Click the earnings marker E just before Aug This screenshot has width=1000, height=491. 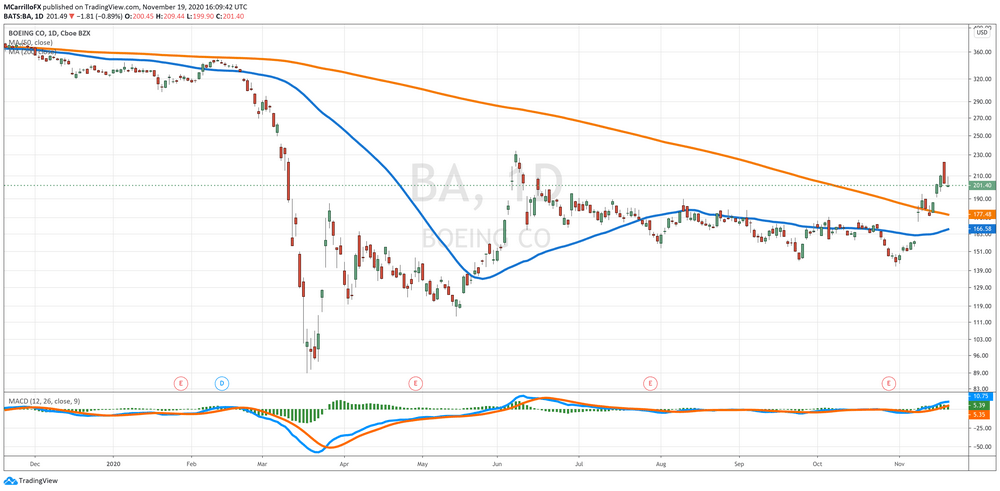(x=650, y=383)
